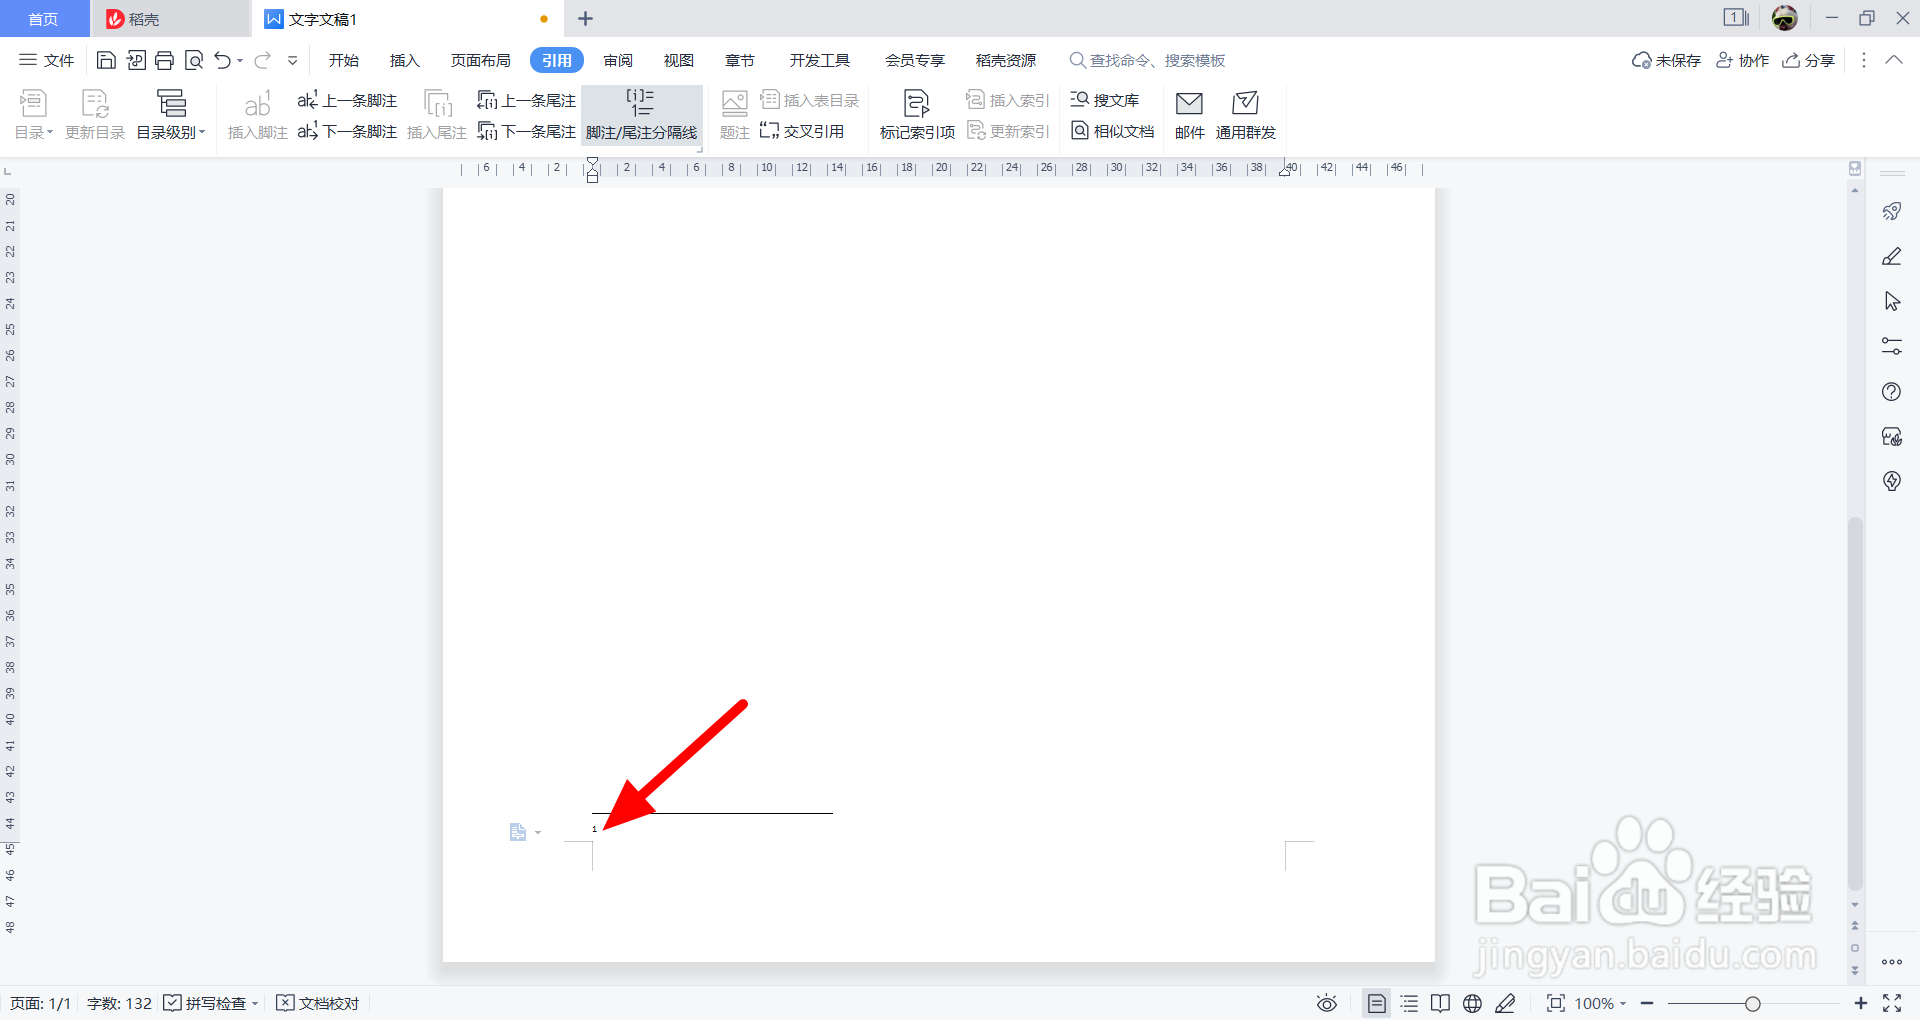Open zoom level 100% dropdown
Screen dimensions: 1920x1020
click(x=1600, y=1003)
